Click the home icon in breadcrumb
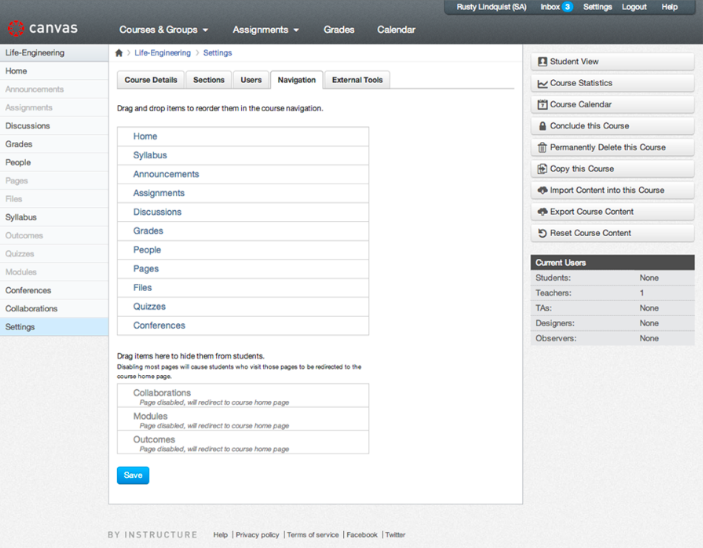The width and height of the screenshot is (703, 548). click(119, 53)
